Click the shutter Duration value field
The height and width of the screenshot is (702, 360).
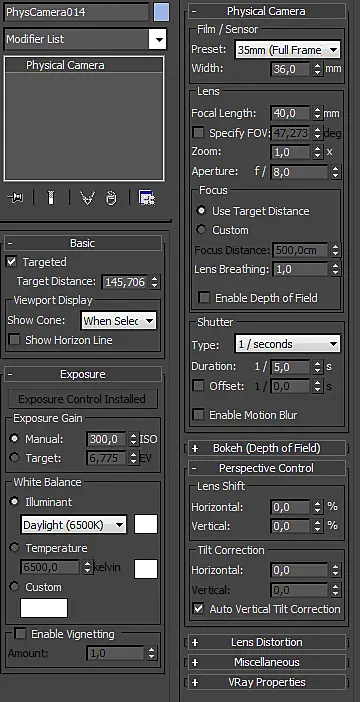[290, 367]
